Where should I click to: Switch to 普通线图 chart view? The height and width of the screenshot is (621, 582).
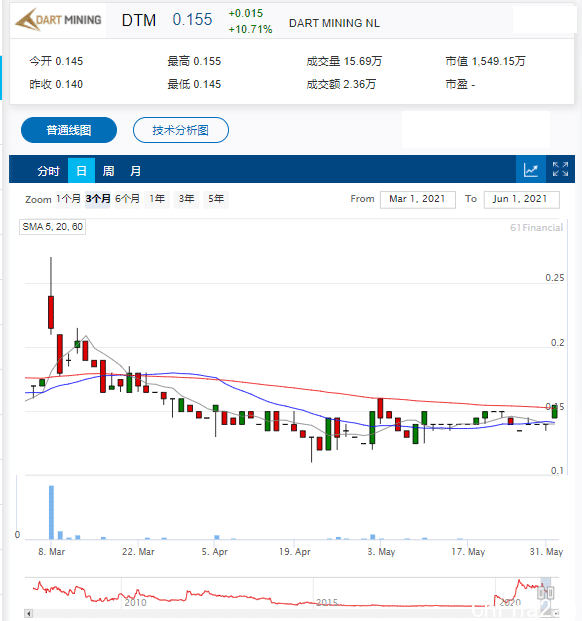(69, 130)
